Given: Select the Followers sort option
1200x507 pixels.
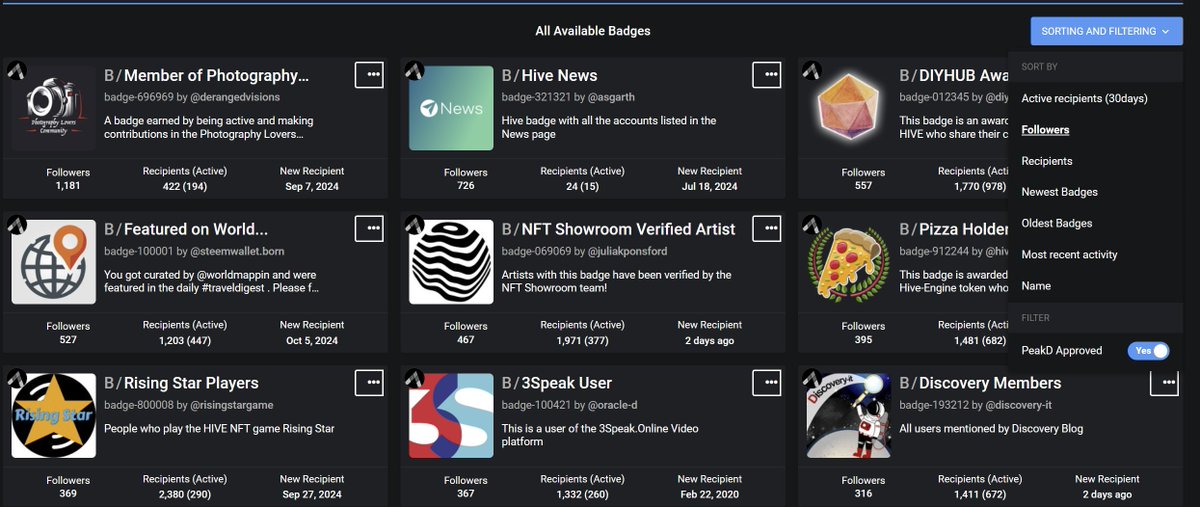Looking at the screenshot, I should (x=1045, y=130).
